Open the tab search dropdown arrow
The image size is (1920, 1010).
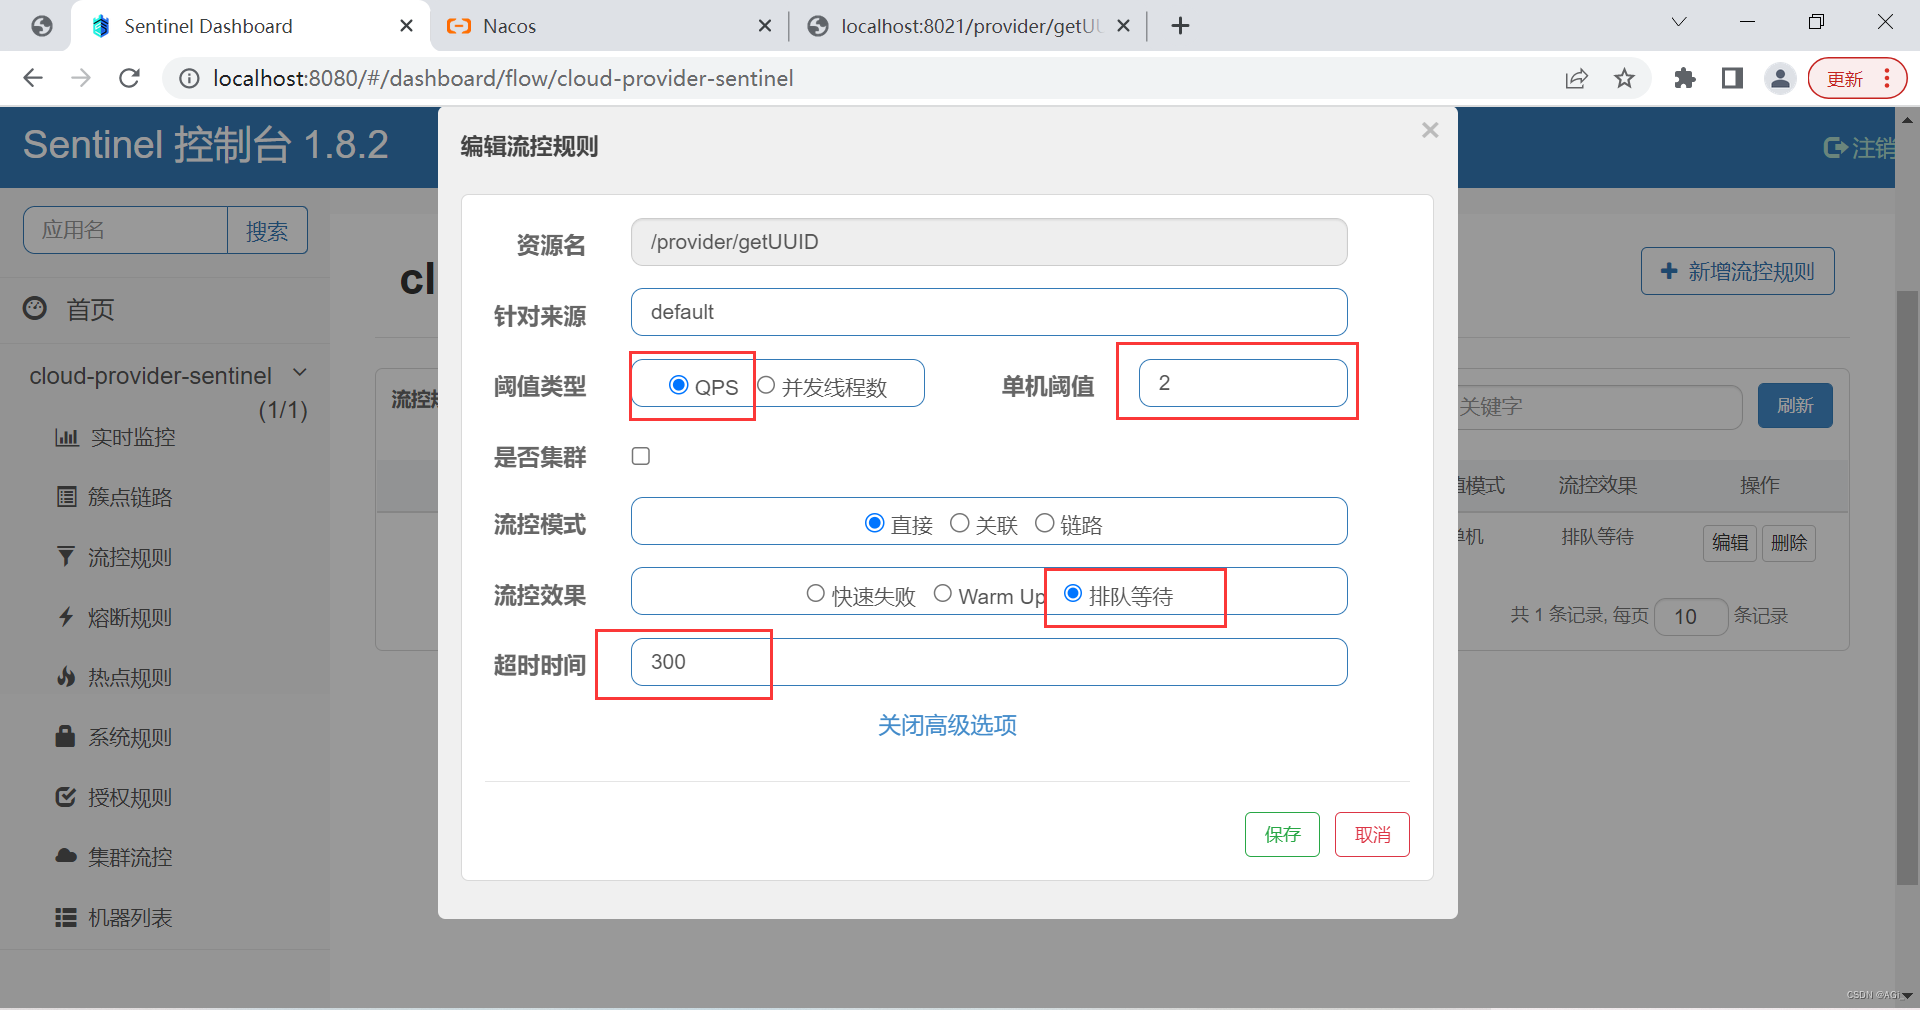click(x=1679, y=22)
